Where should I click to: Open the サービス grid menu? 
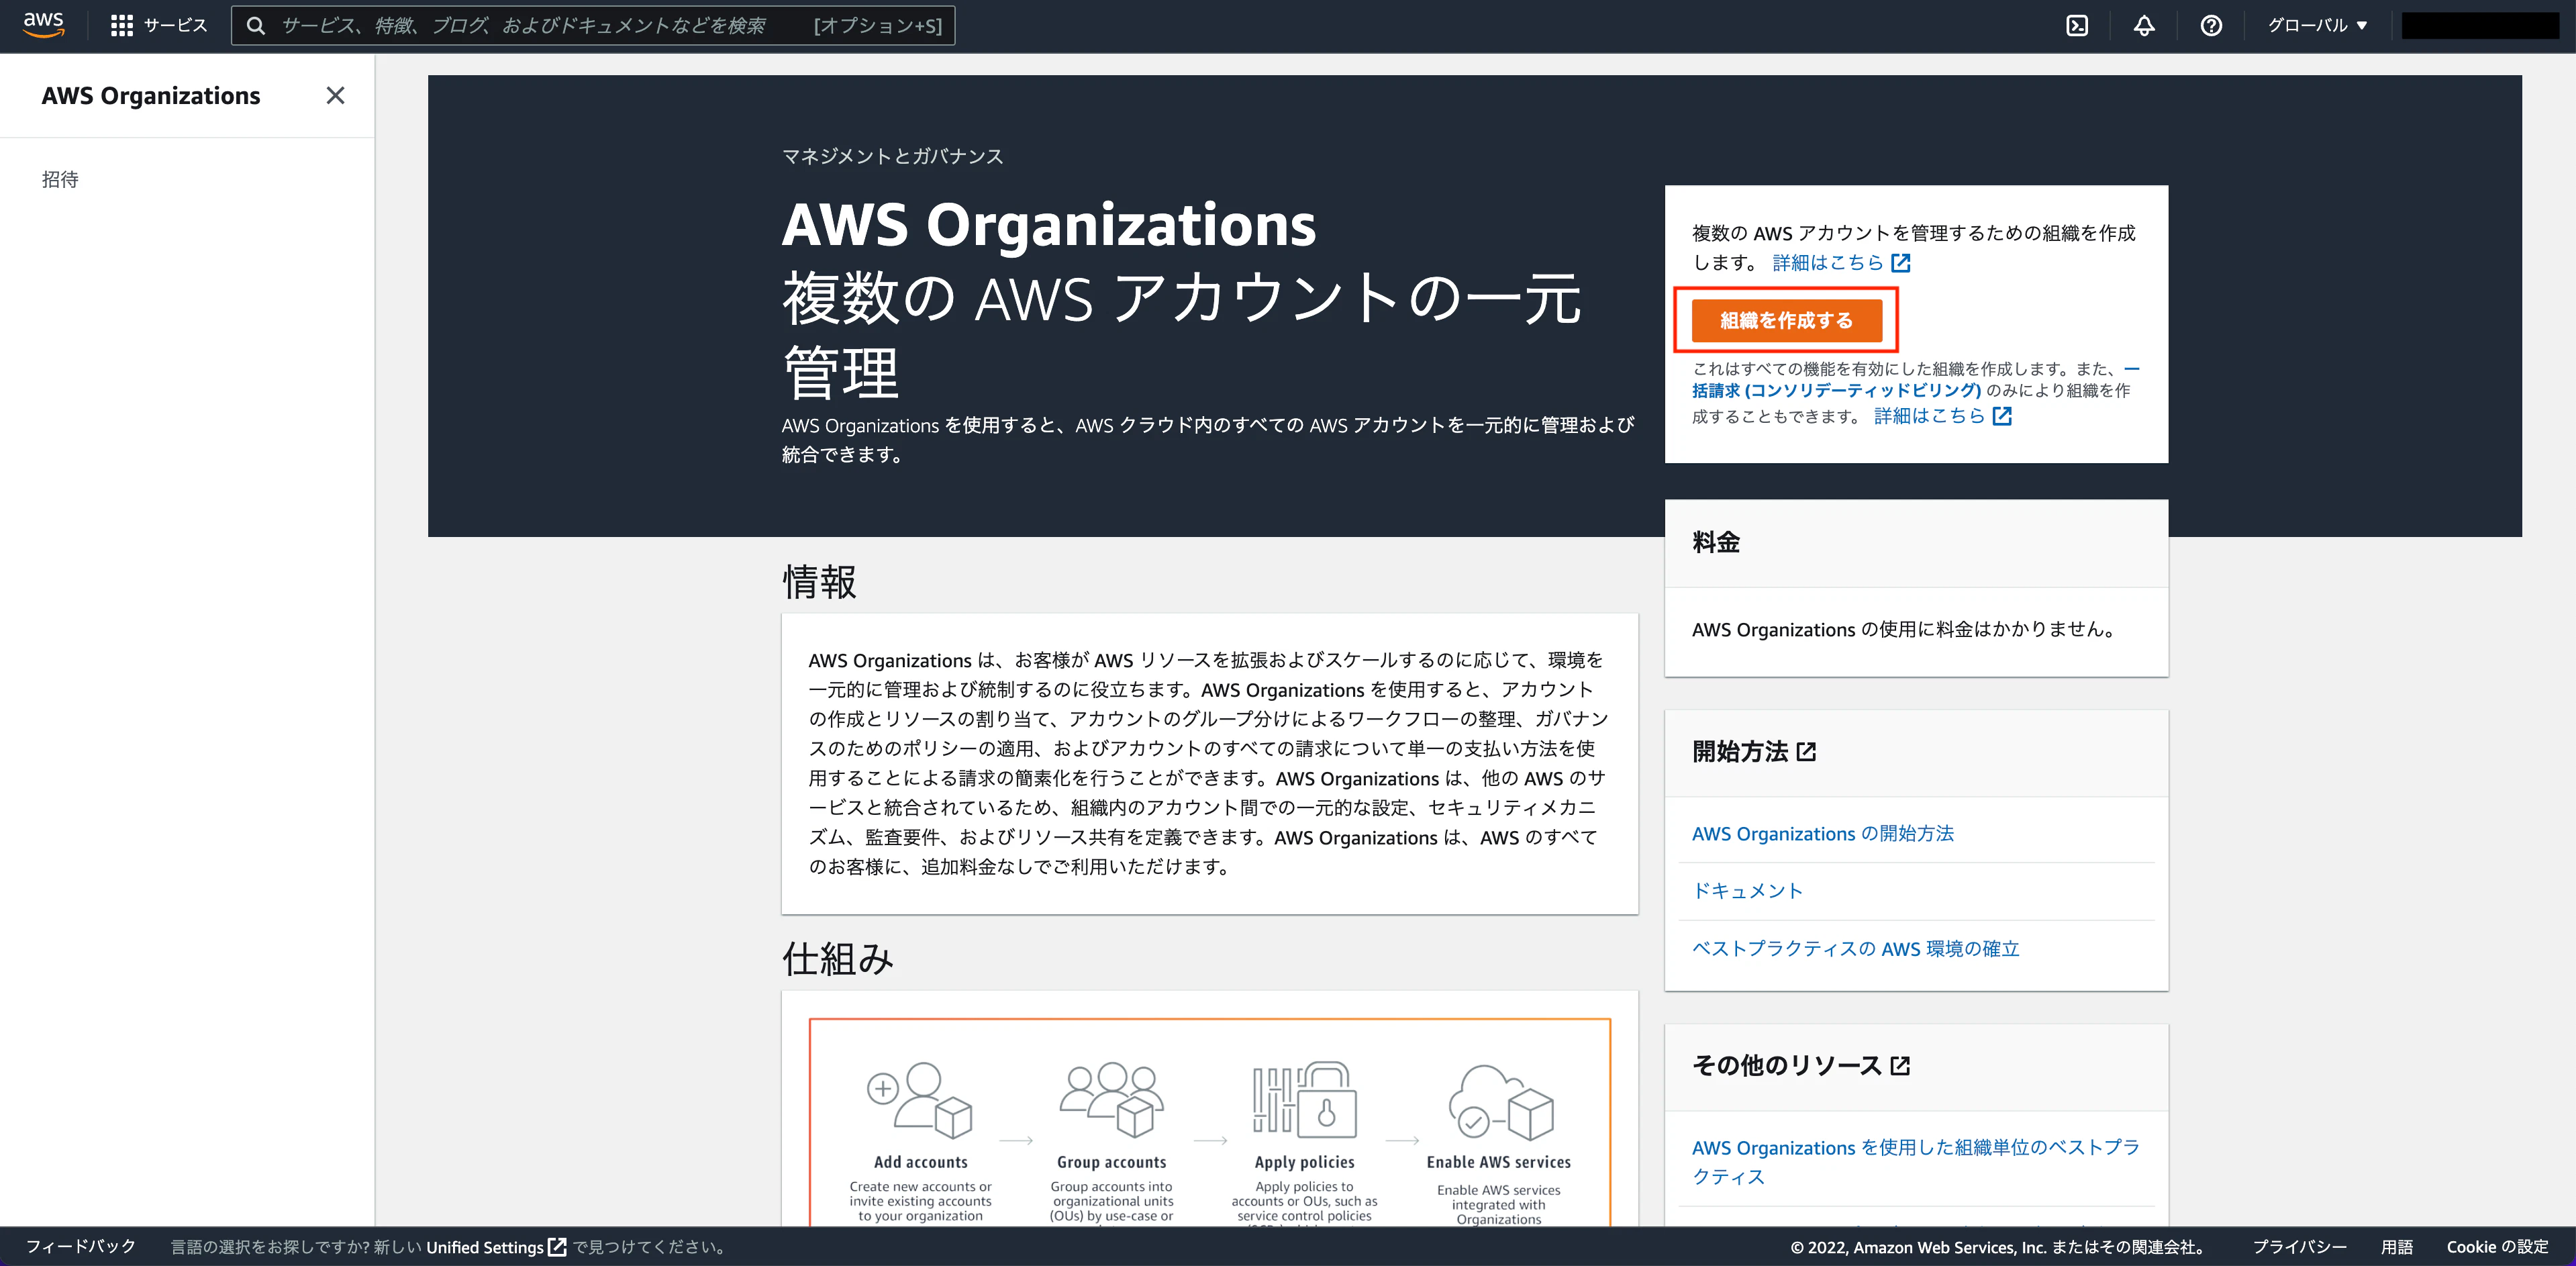pyautogui.click(x=159, y=26)
